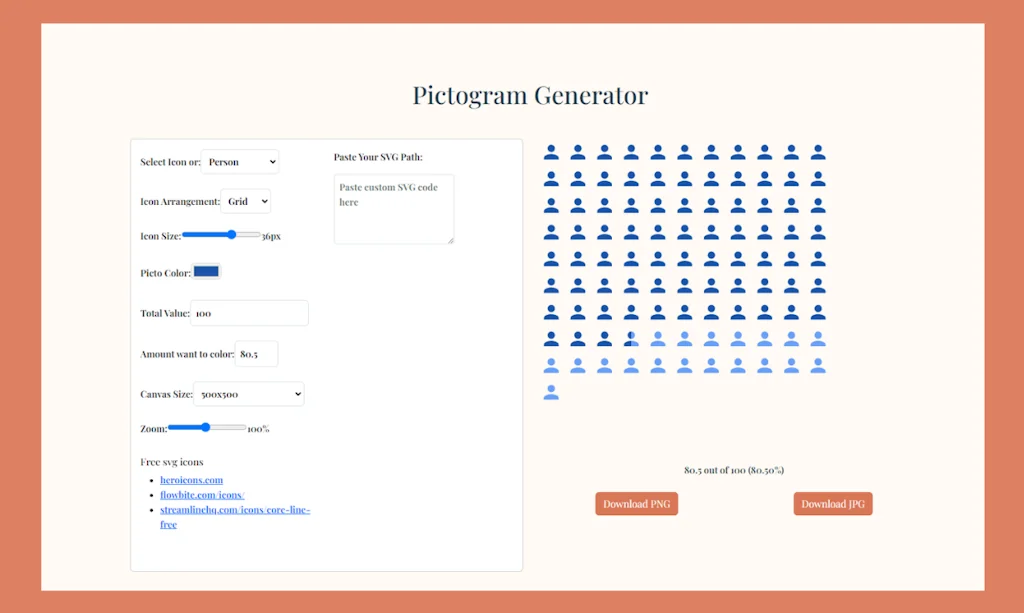Open the streamlinehq.com core-line-free link

click(x=235, y=509)
